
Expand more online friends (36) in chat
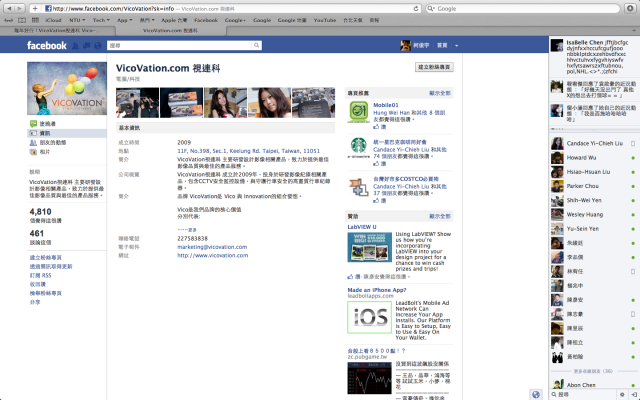tap(593, 371)
